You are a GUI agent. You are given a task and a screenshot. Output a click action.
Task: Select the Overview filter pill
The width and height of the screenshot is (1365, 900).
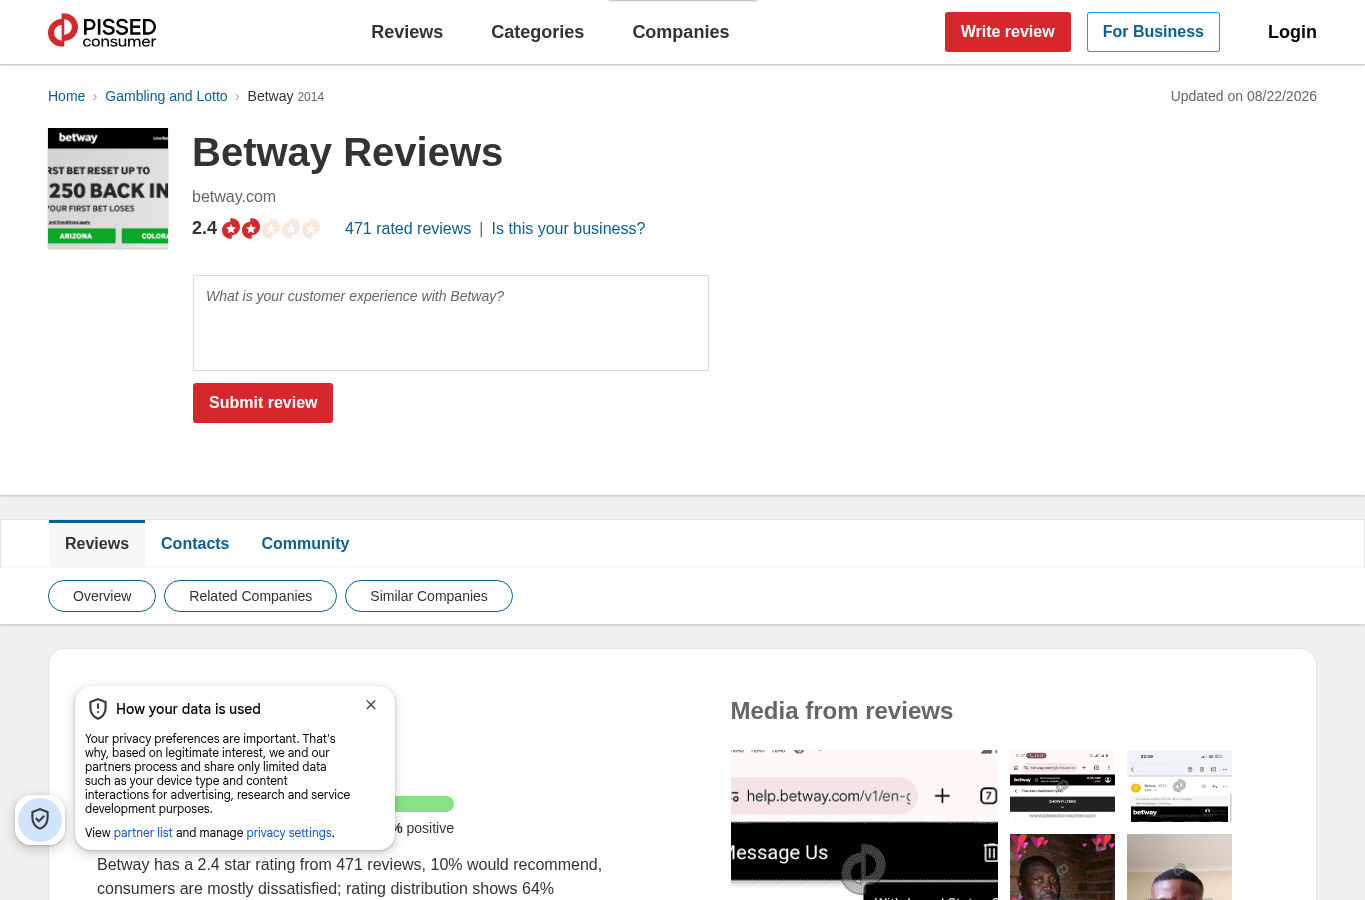[102, 596]
